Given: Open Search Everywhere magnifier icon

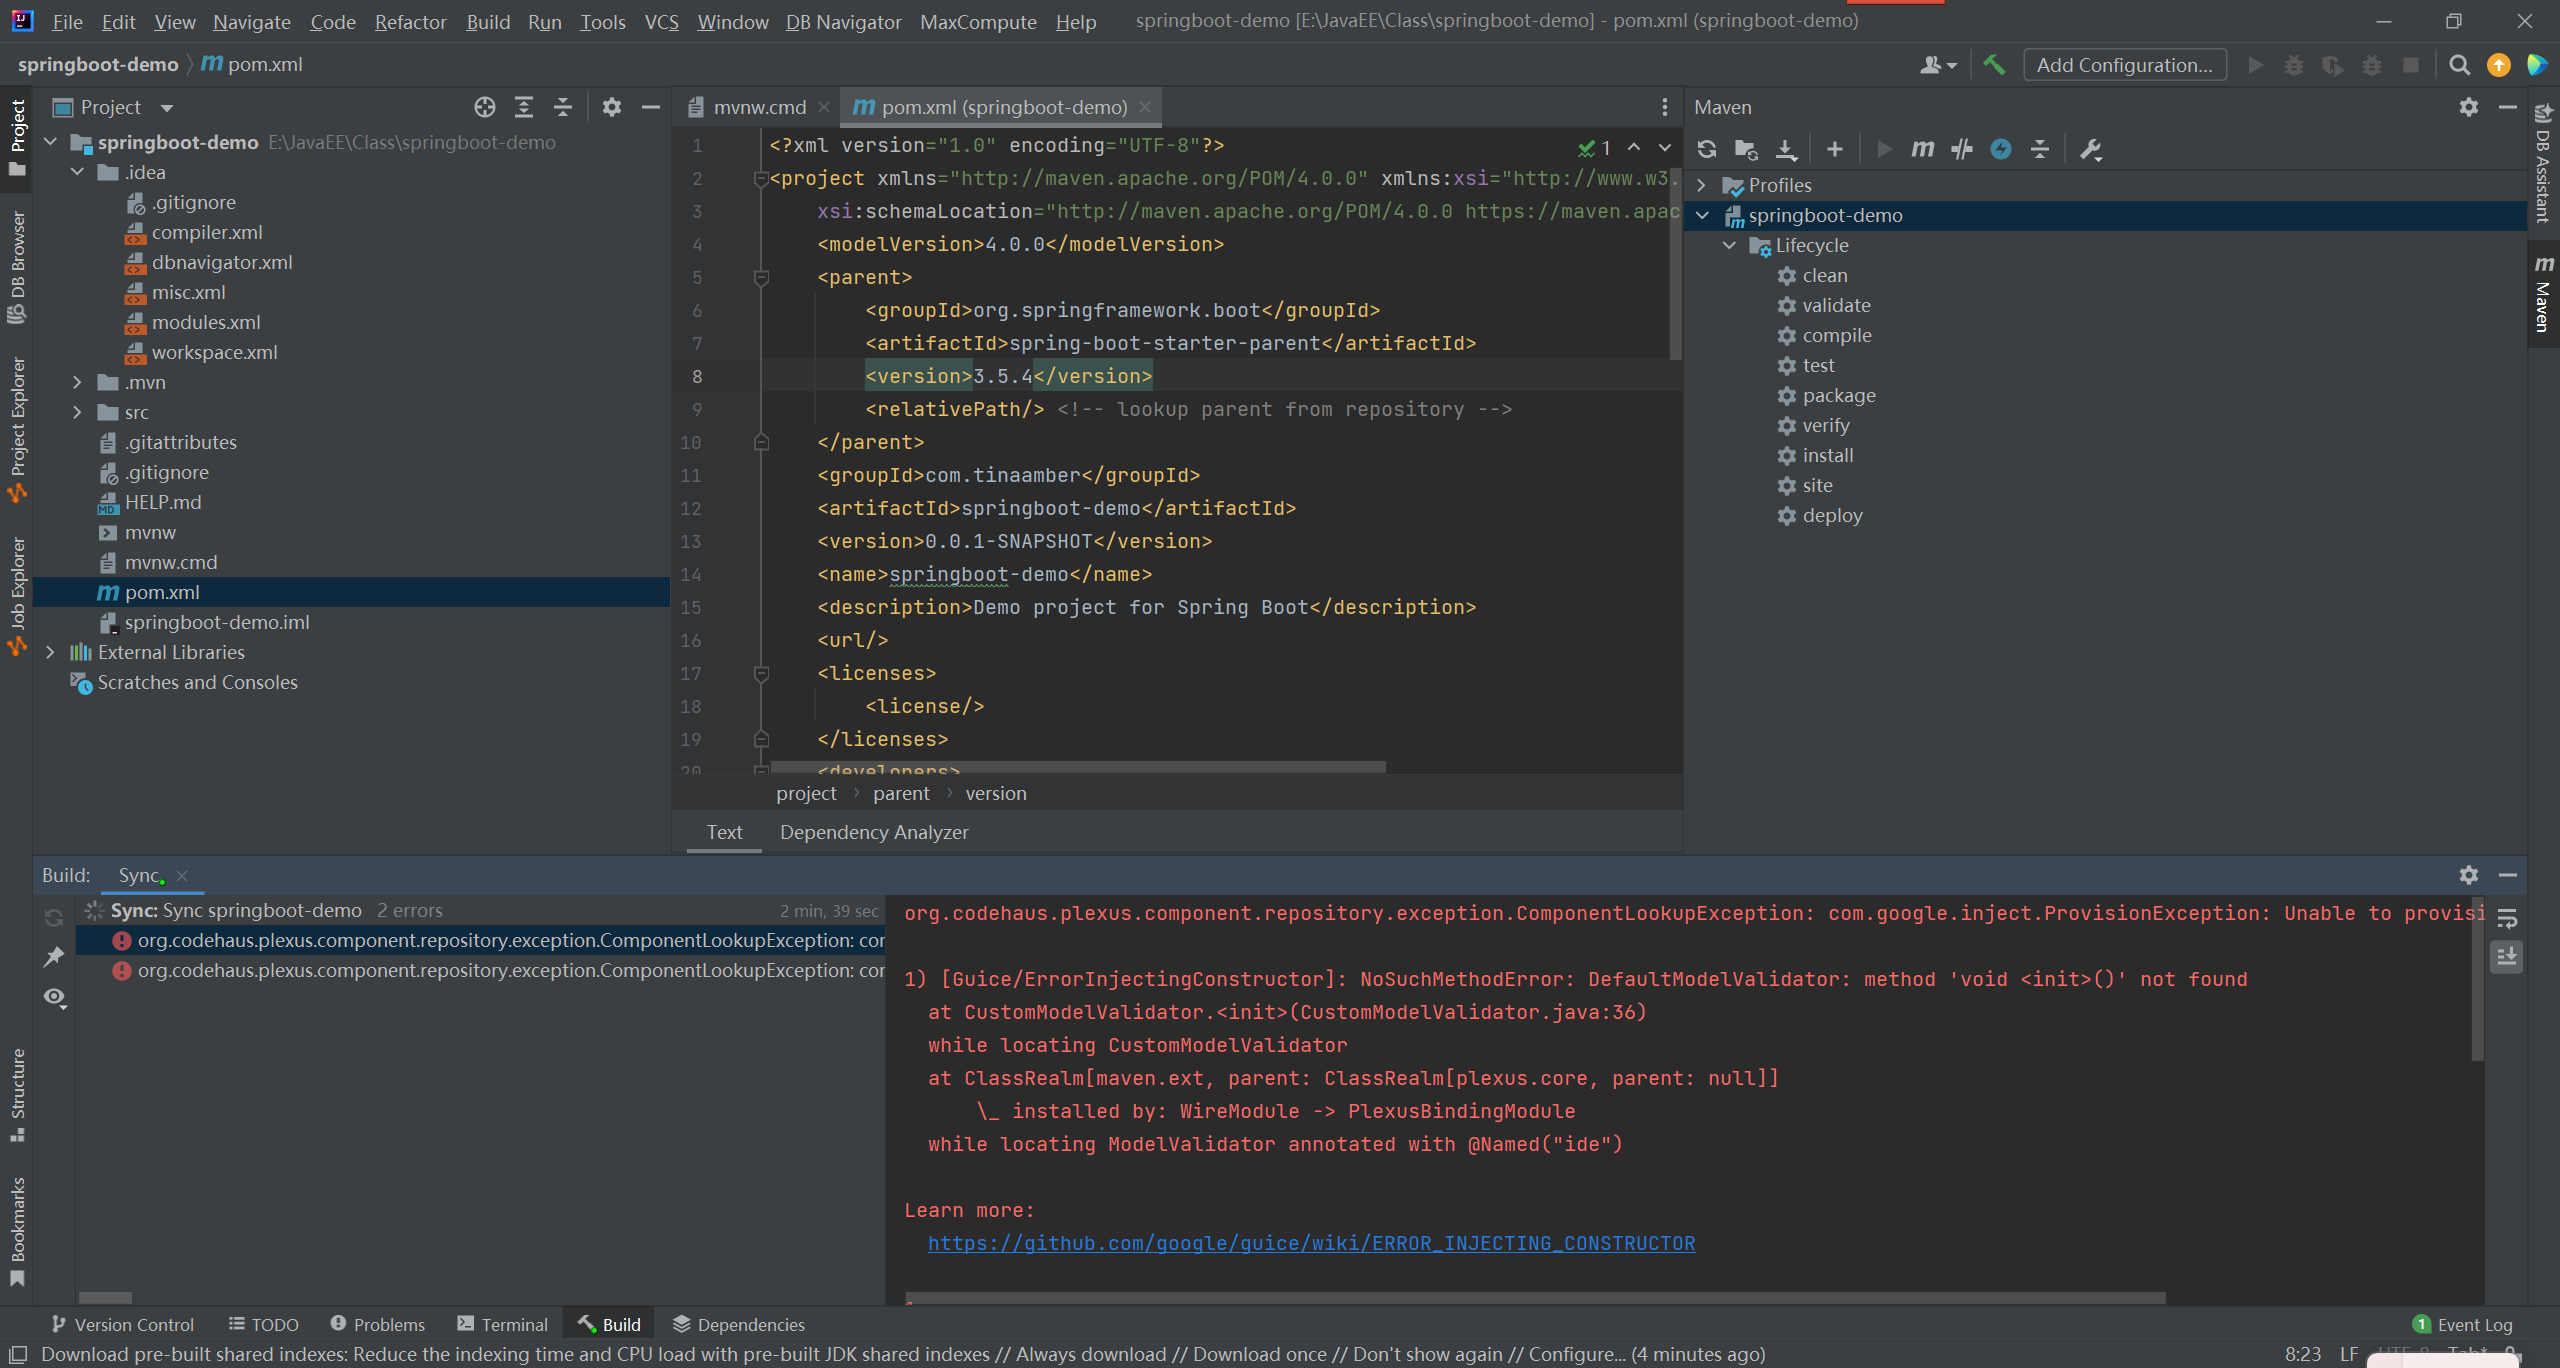Looking at the screenshot, I should pos(2459,65).
